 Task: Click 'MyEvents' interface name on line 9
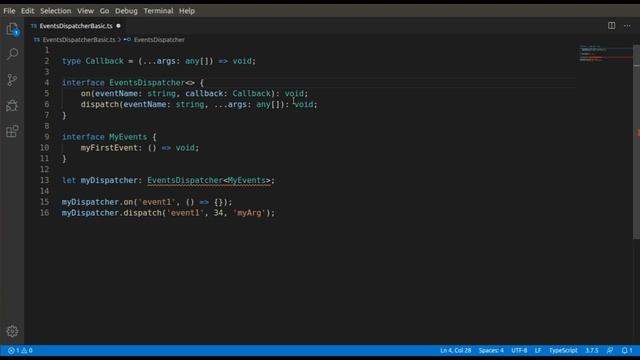coord(128,137)
